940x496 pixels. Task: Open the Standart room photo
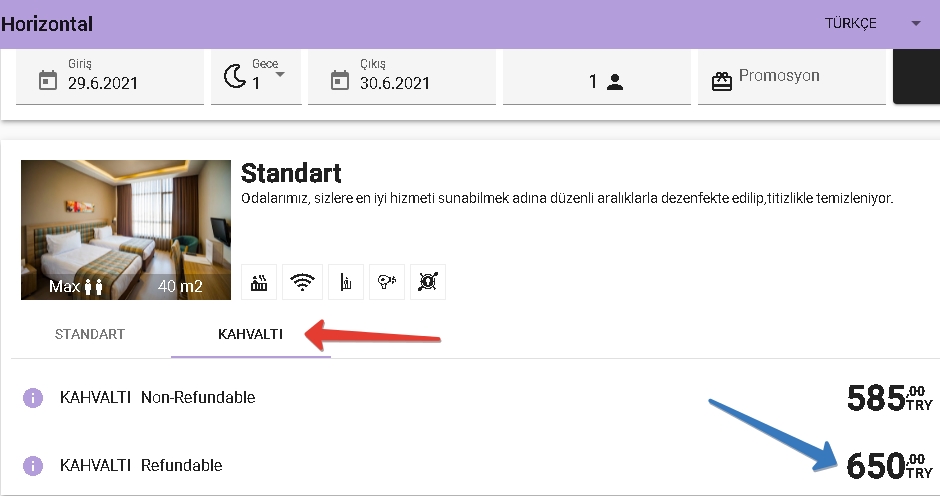pyautogui.click(x=126, y=230)
